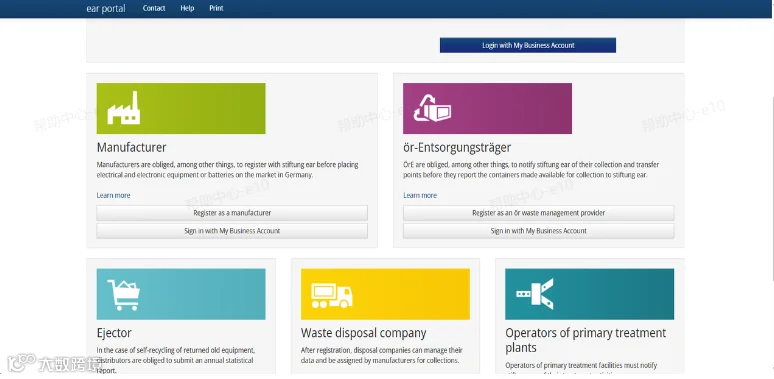Click the Operators of primary treatment plants heading

585,340
